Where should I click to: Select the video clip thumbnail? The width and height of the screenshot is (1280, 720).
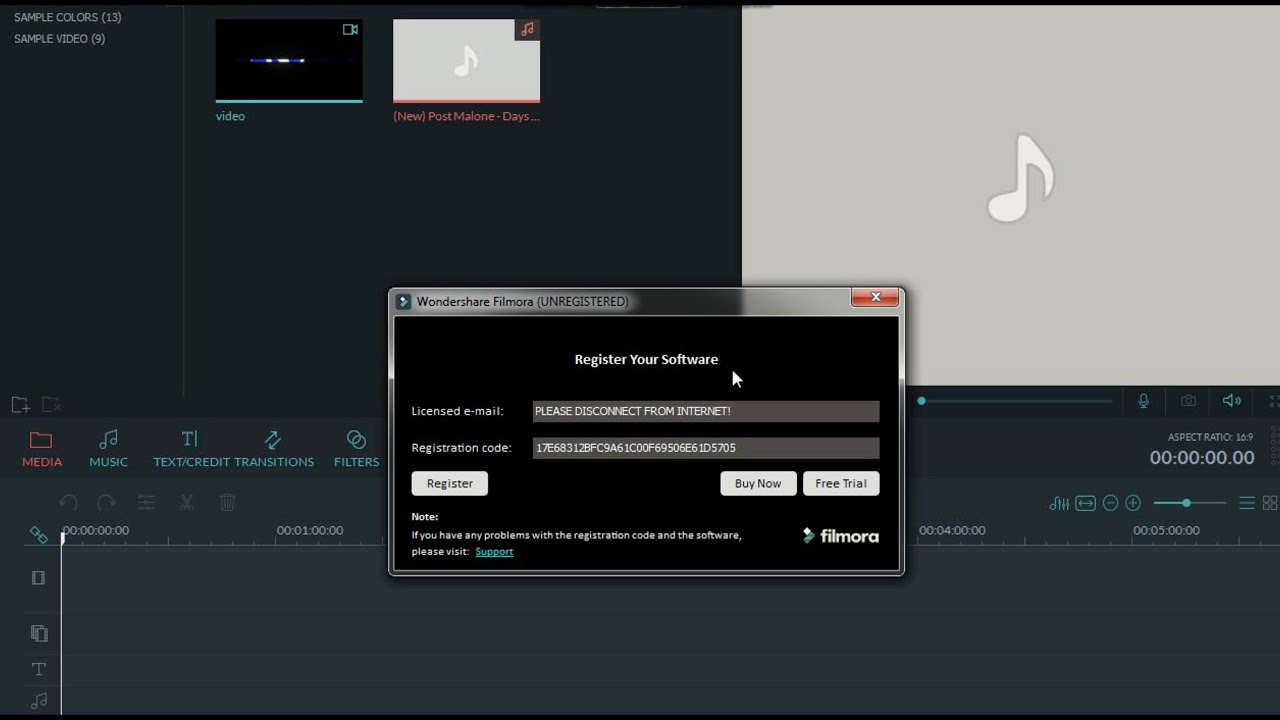coord(289,61)
